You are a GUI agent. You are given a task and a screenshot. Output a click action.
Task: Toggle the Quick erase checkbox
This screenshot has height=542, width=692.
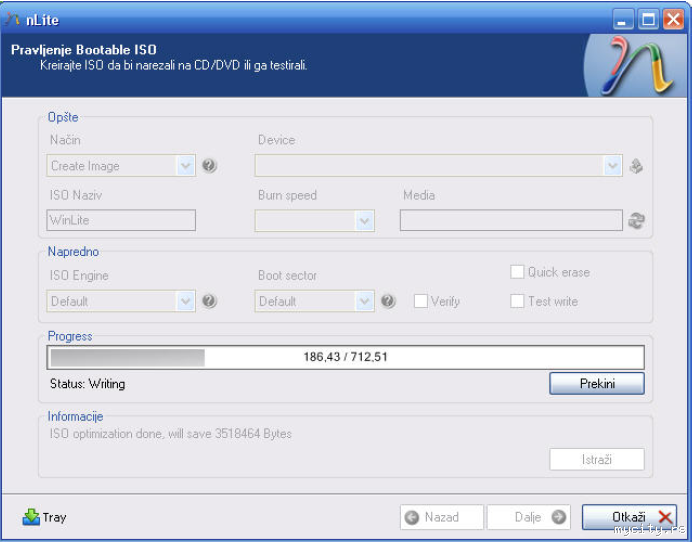point(517,272)
